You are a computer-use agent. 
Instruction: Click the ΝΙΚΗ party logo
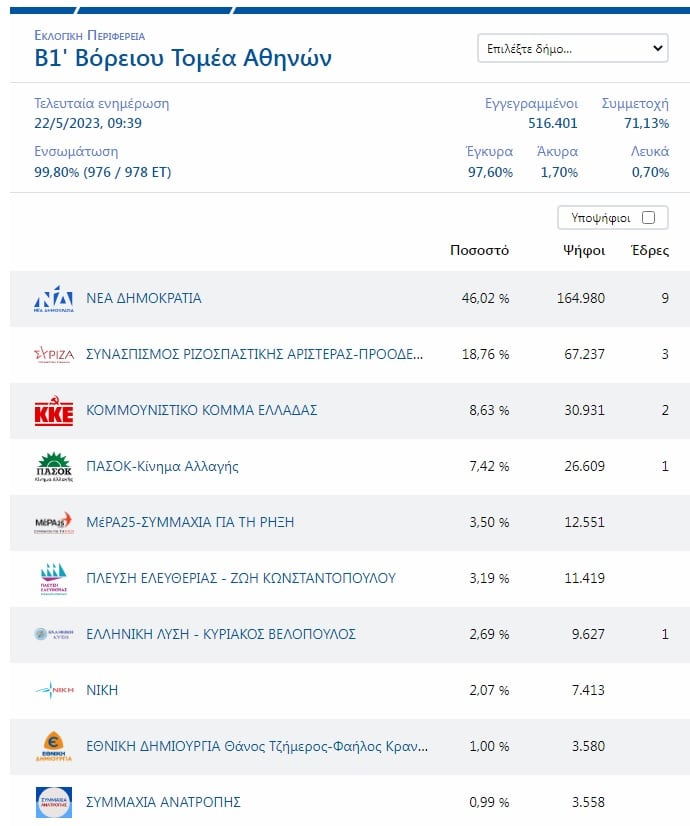point(53,690)
